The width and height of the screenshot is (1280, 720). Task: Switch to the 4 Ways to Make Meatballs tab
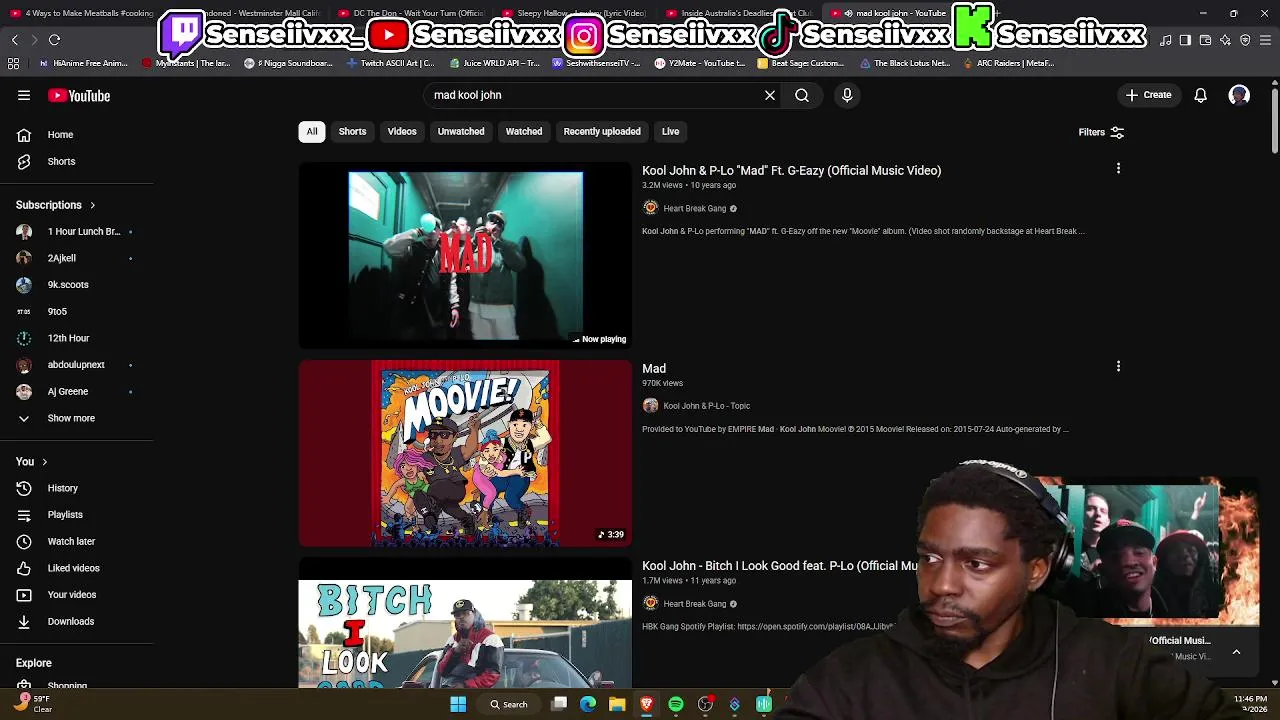pyautogui.click(x=80, y=13)
